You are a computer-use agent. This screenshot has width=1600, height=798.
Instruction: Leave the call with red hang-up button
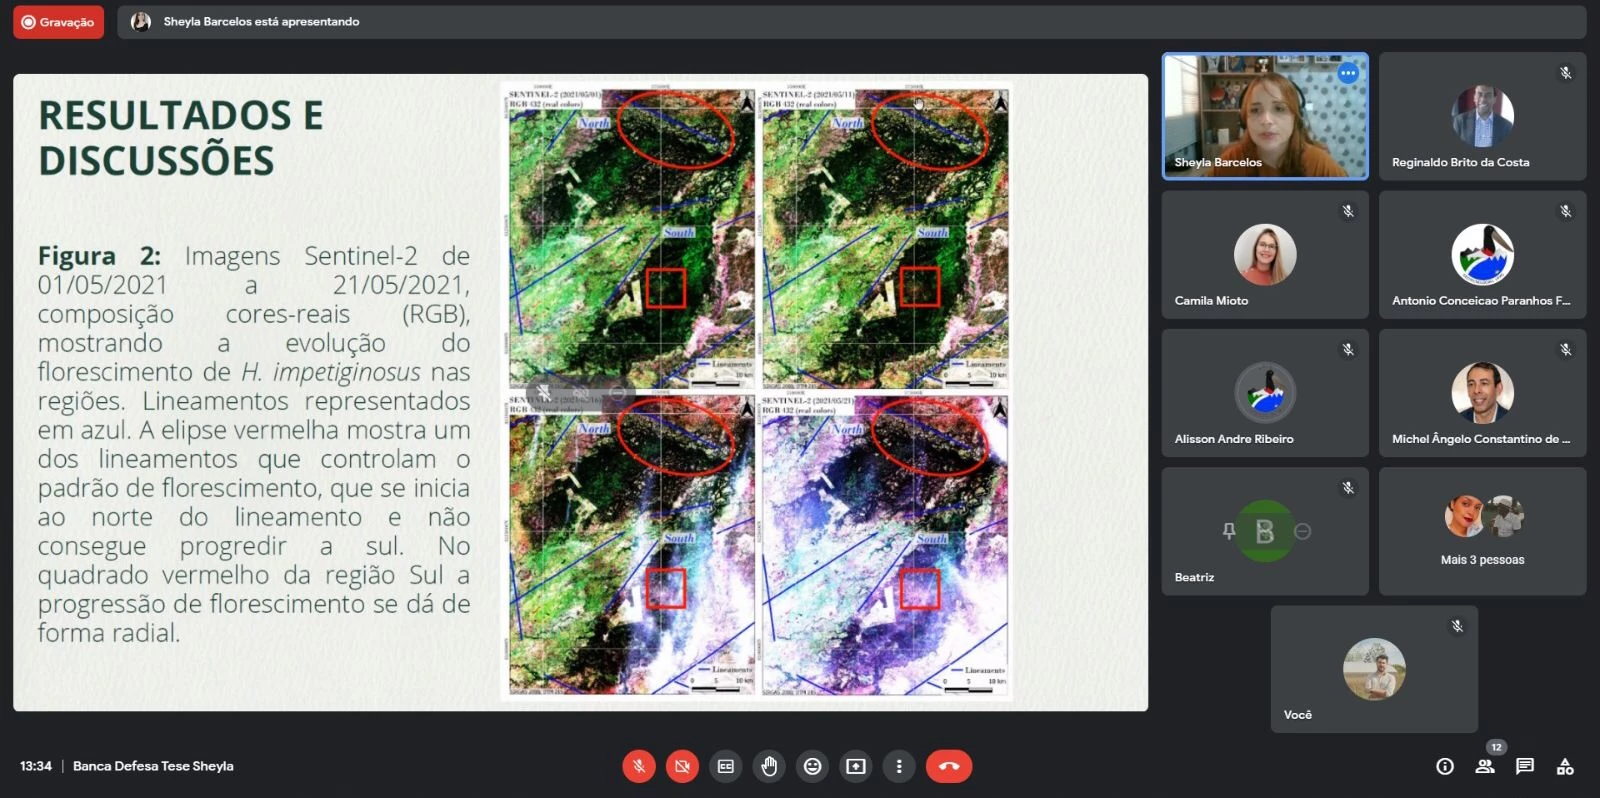tap(948, 766)
